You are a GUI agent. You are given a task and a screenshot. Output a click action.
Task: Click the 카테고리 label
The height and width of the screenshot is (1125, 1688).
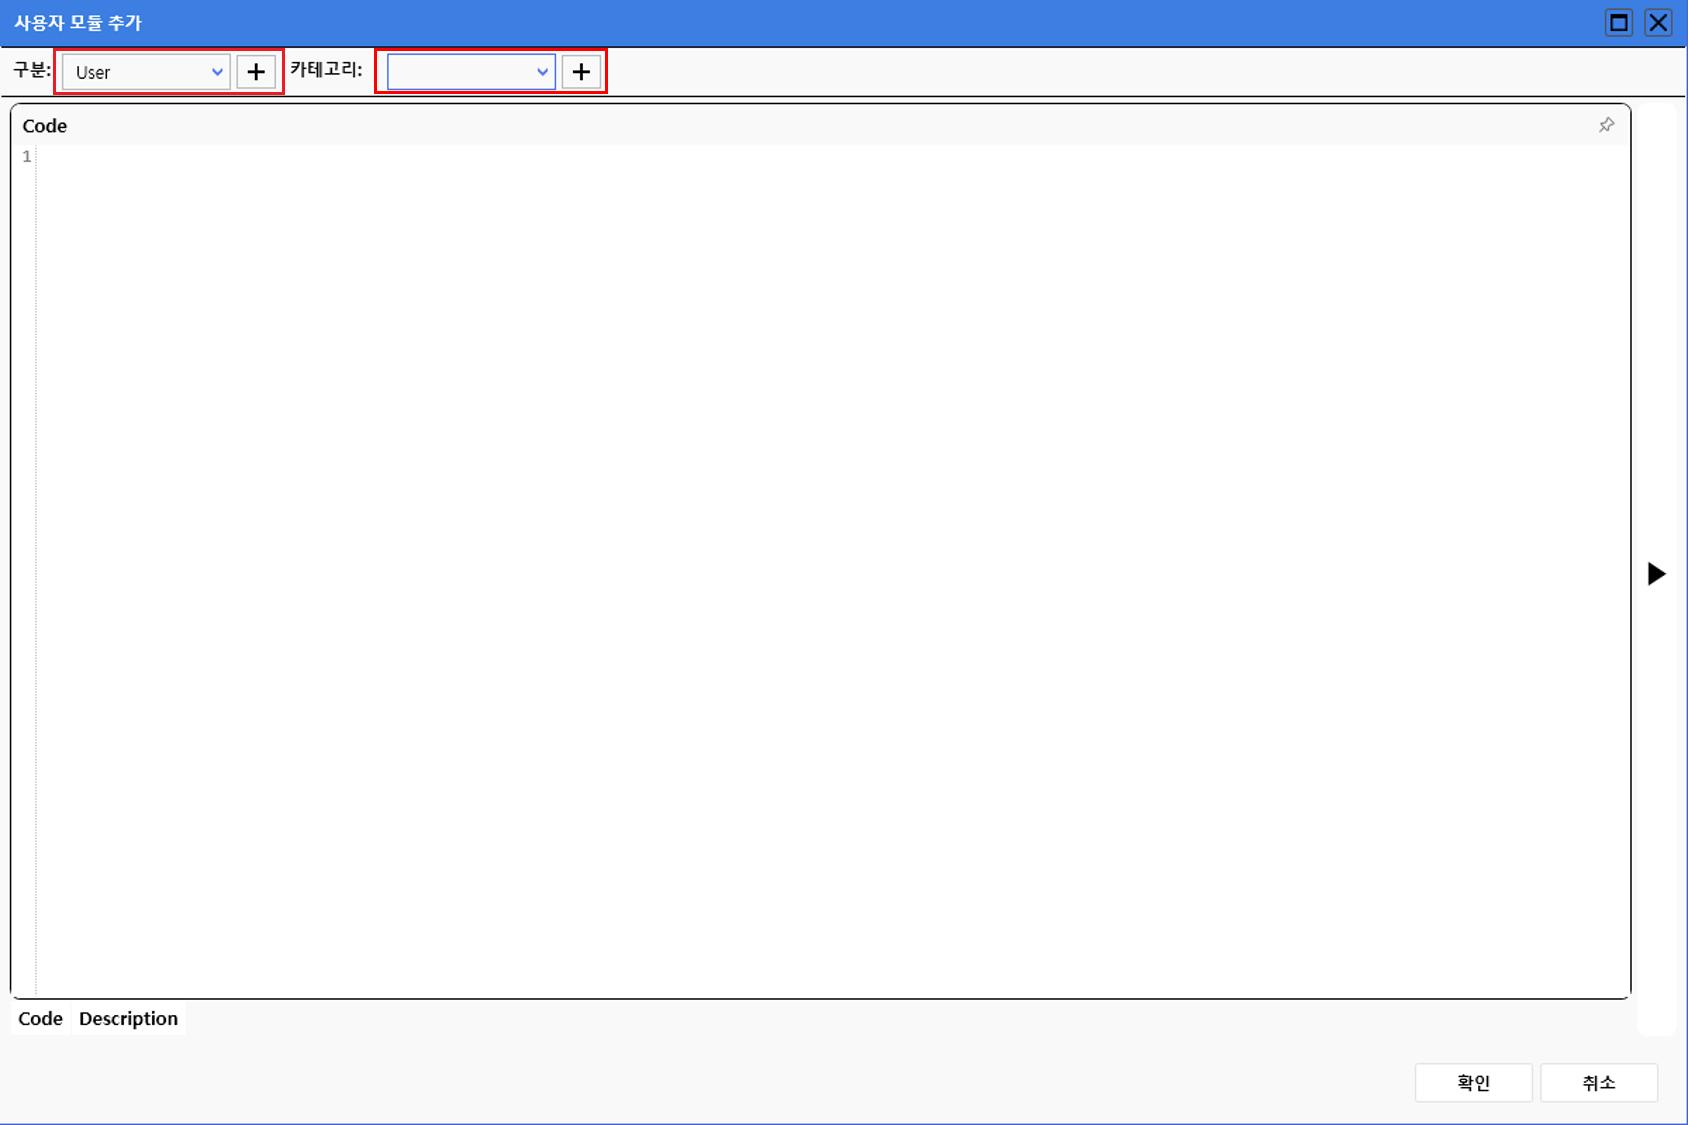[x=326, y=70]
